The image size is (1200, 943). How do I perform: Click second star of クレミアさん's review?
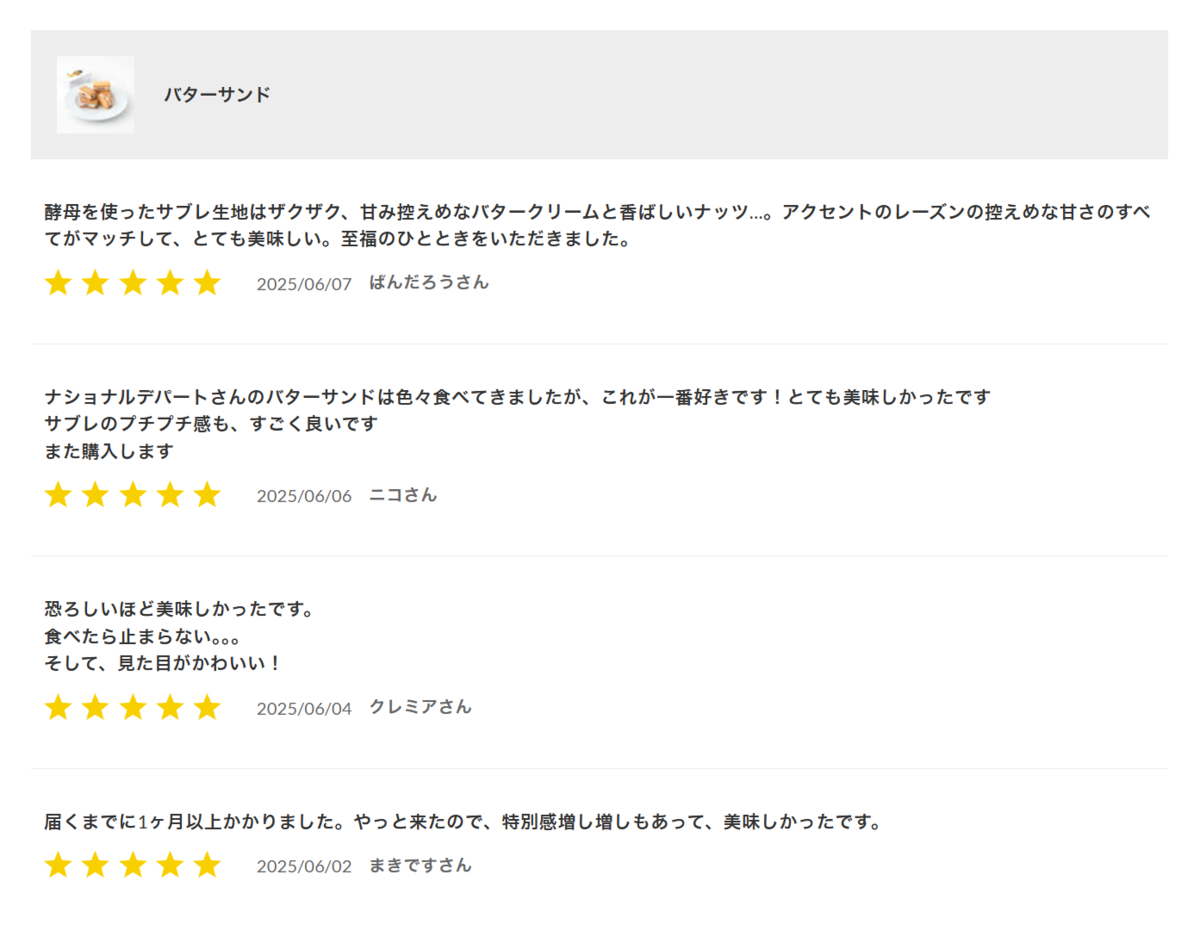point(95,708)
